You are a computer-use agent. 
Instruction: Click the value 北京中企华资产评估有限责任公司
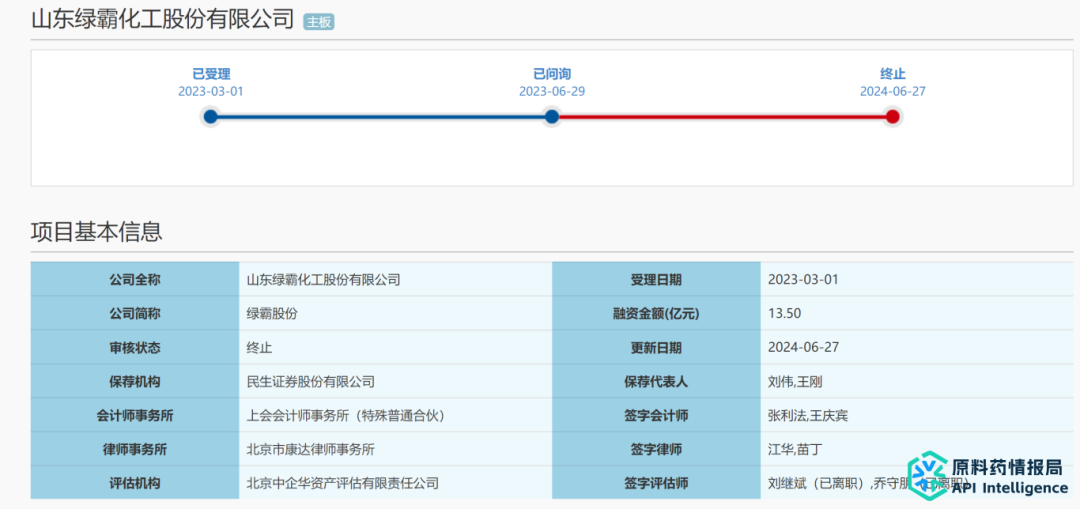point(342,483)
